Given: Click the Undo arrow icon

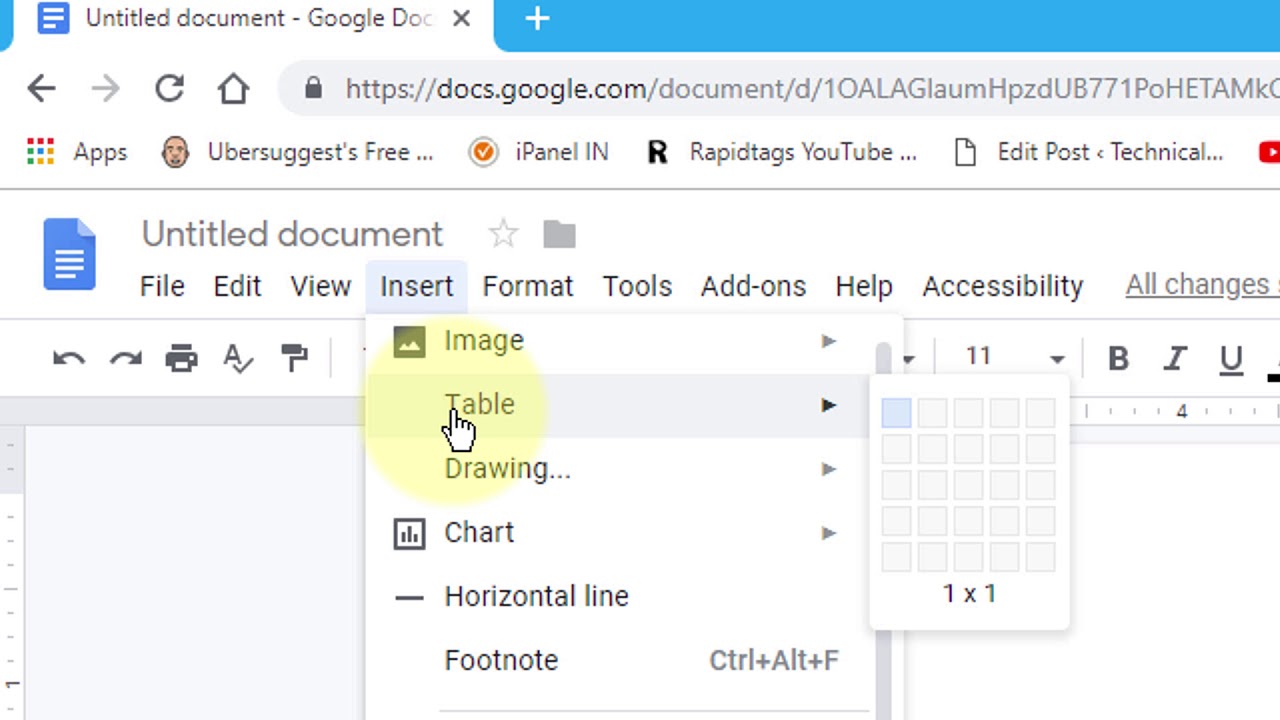Looking at the screenshot, I should click(x=69, y=358).
